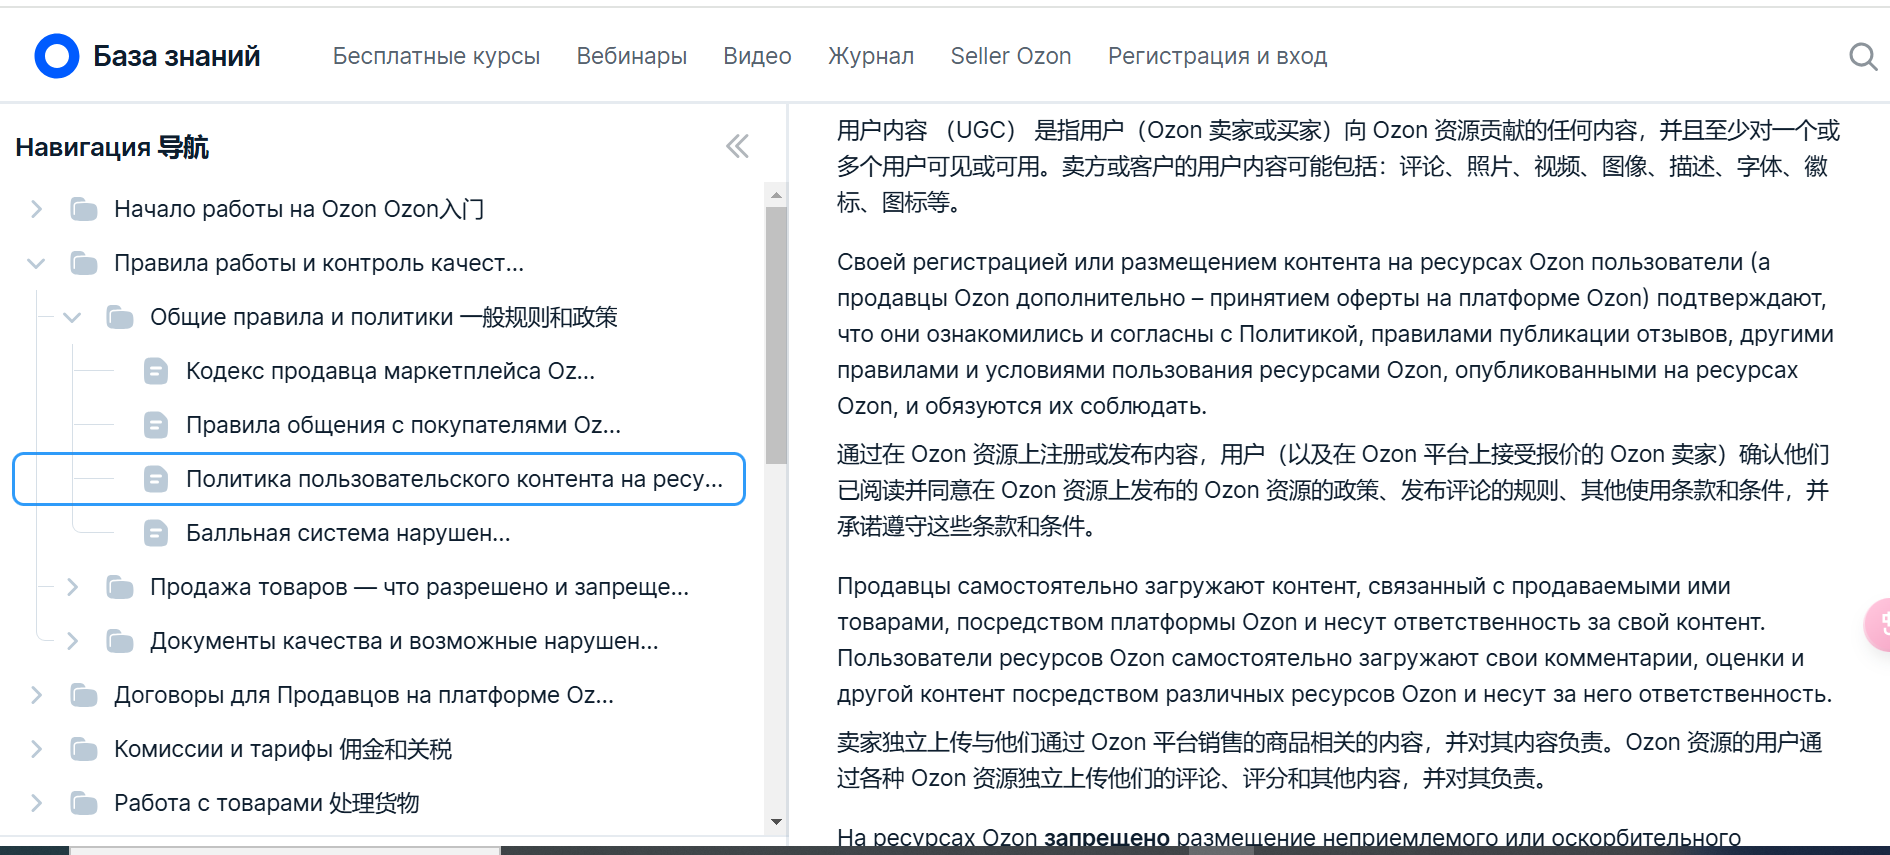This screenshot has width=1890, height=855.
Task: Click document icon beside Кодекс продавца маркетплейса
Action: (156, 371)
